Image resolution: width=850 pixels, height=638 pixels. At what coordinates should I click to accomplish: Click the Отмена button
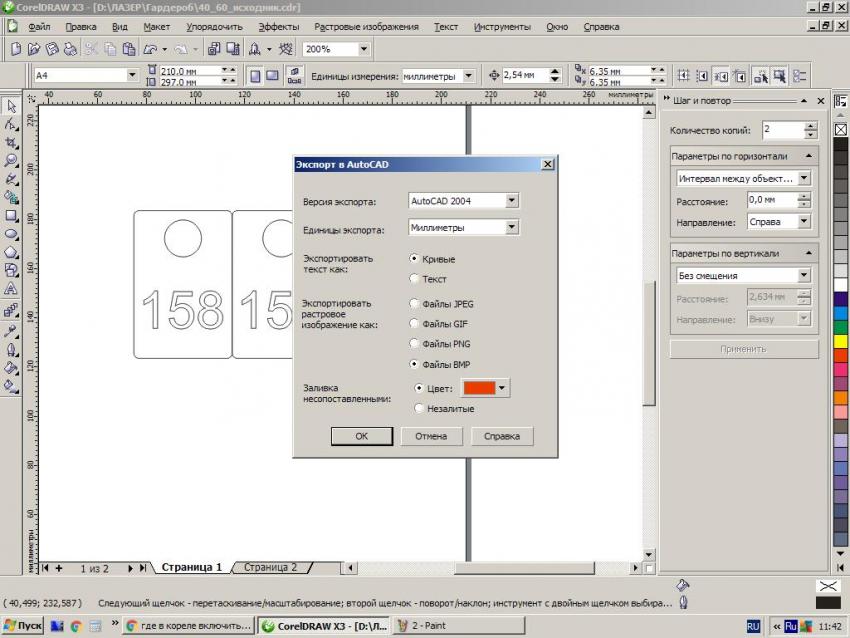point(431,436)
